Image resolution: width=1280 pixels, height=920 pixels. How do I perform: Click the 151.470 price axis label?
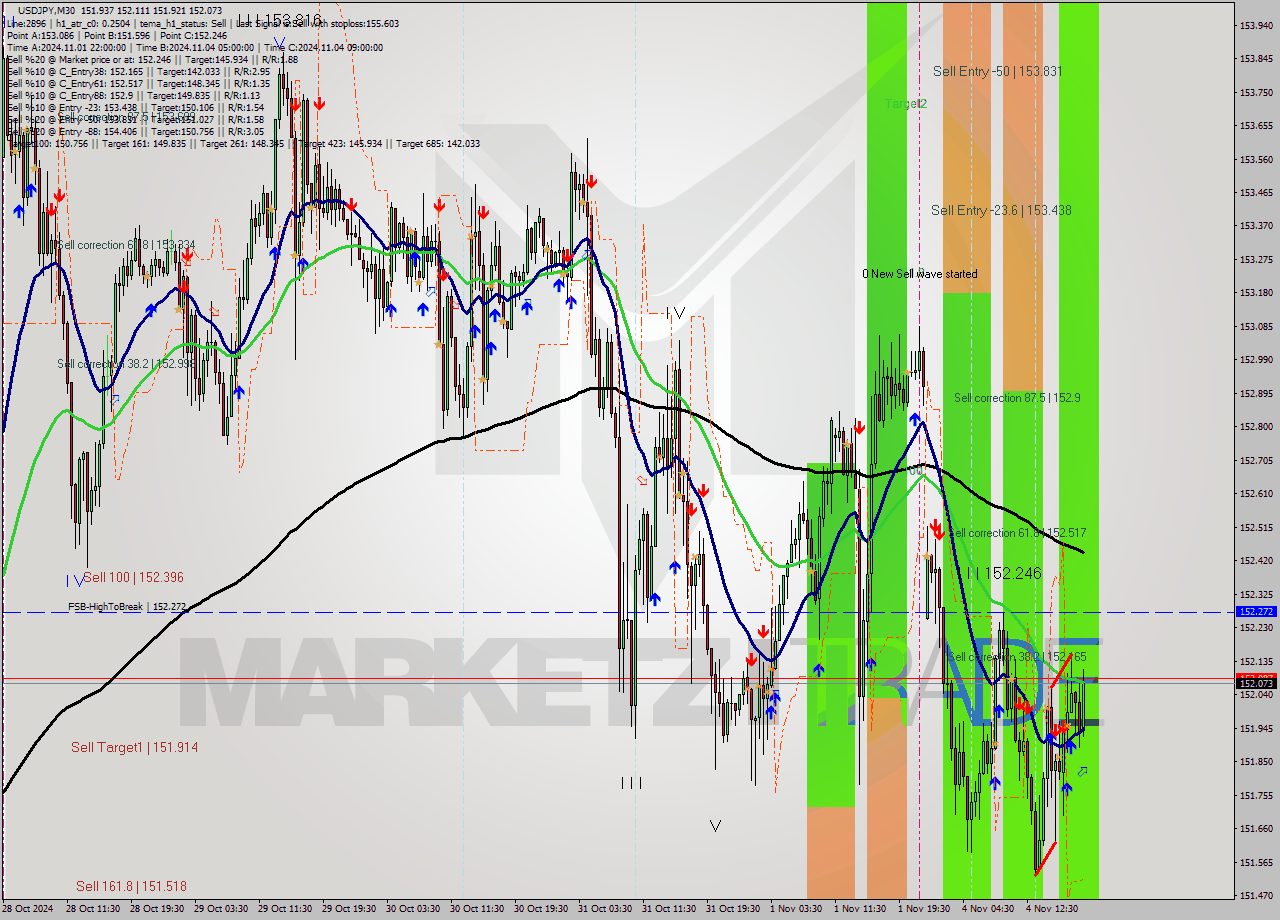1256,895
